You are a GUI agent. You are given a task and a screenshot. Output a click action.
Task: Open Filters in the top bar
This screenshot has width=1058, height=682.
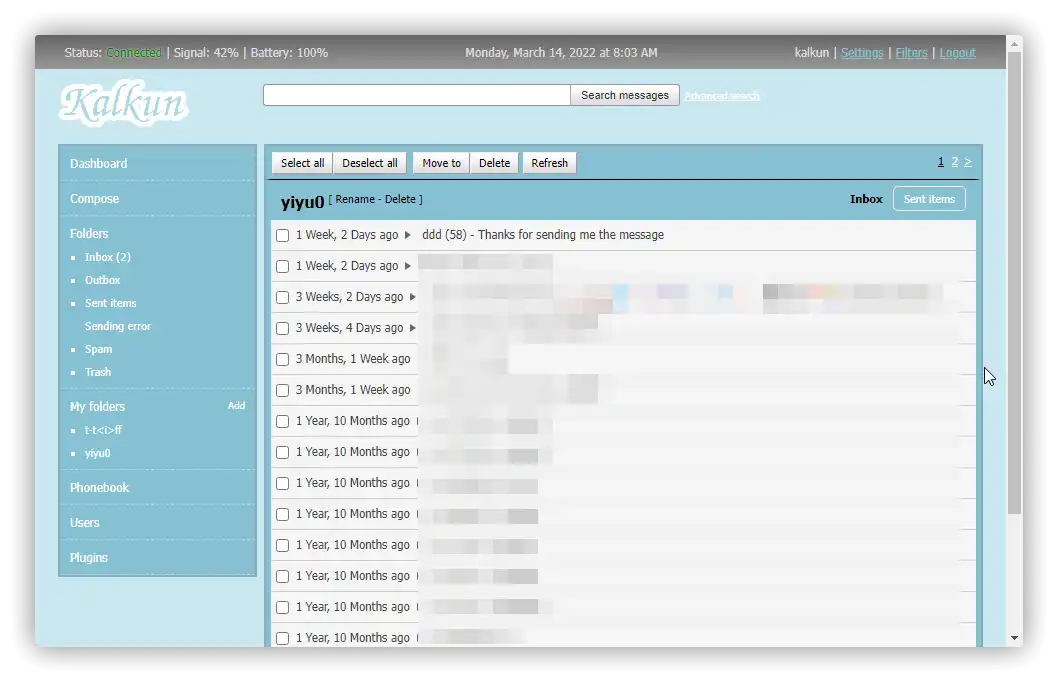[911, 53]
